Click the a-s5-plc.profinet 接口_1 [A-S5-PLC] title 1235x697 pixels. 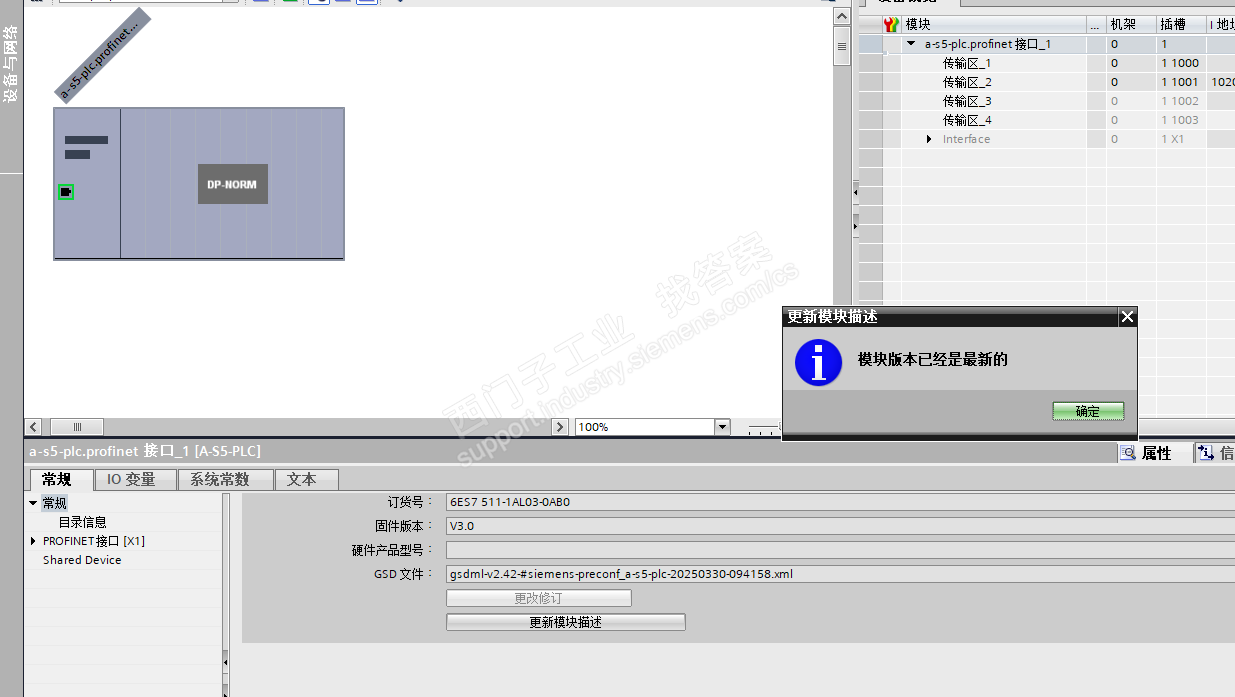[145, 451]
